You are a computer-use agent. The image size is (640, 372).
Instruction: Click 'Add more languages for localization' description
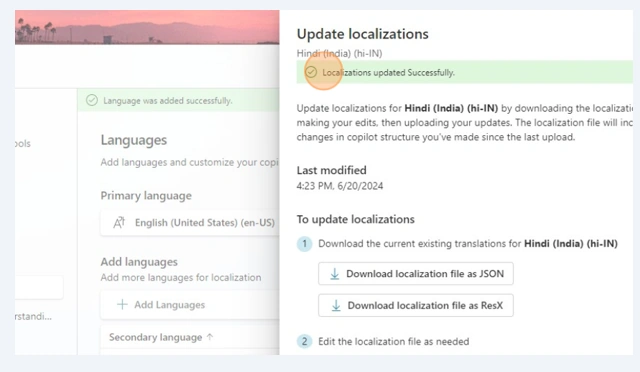click(x=181, y=278)
